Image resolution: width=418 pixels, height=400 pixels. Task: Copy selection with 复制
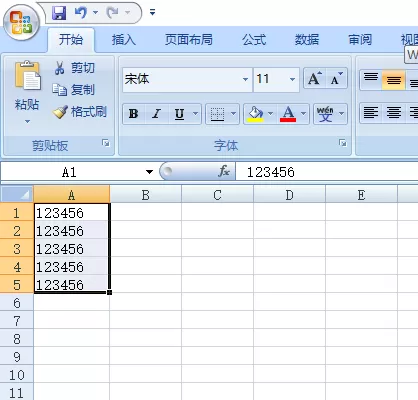pos(74,89)
